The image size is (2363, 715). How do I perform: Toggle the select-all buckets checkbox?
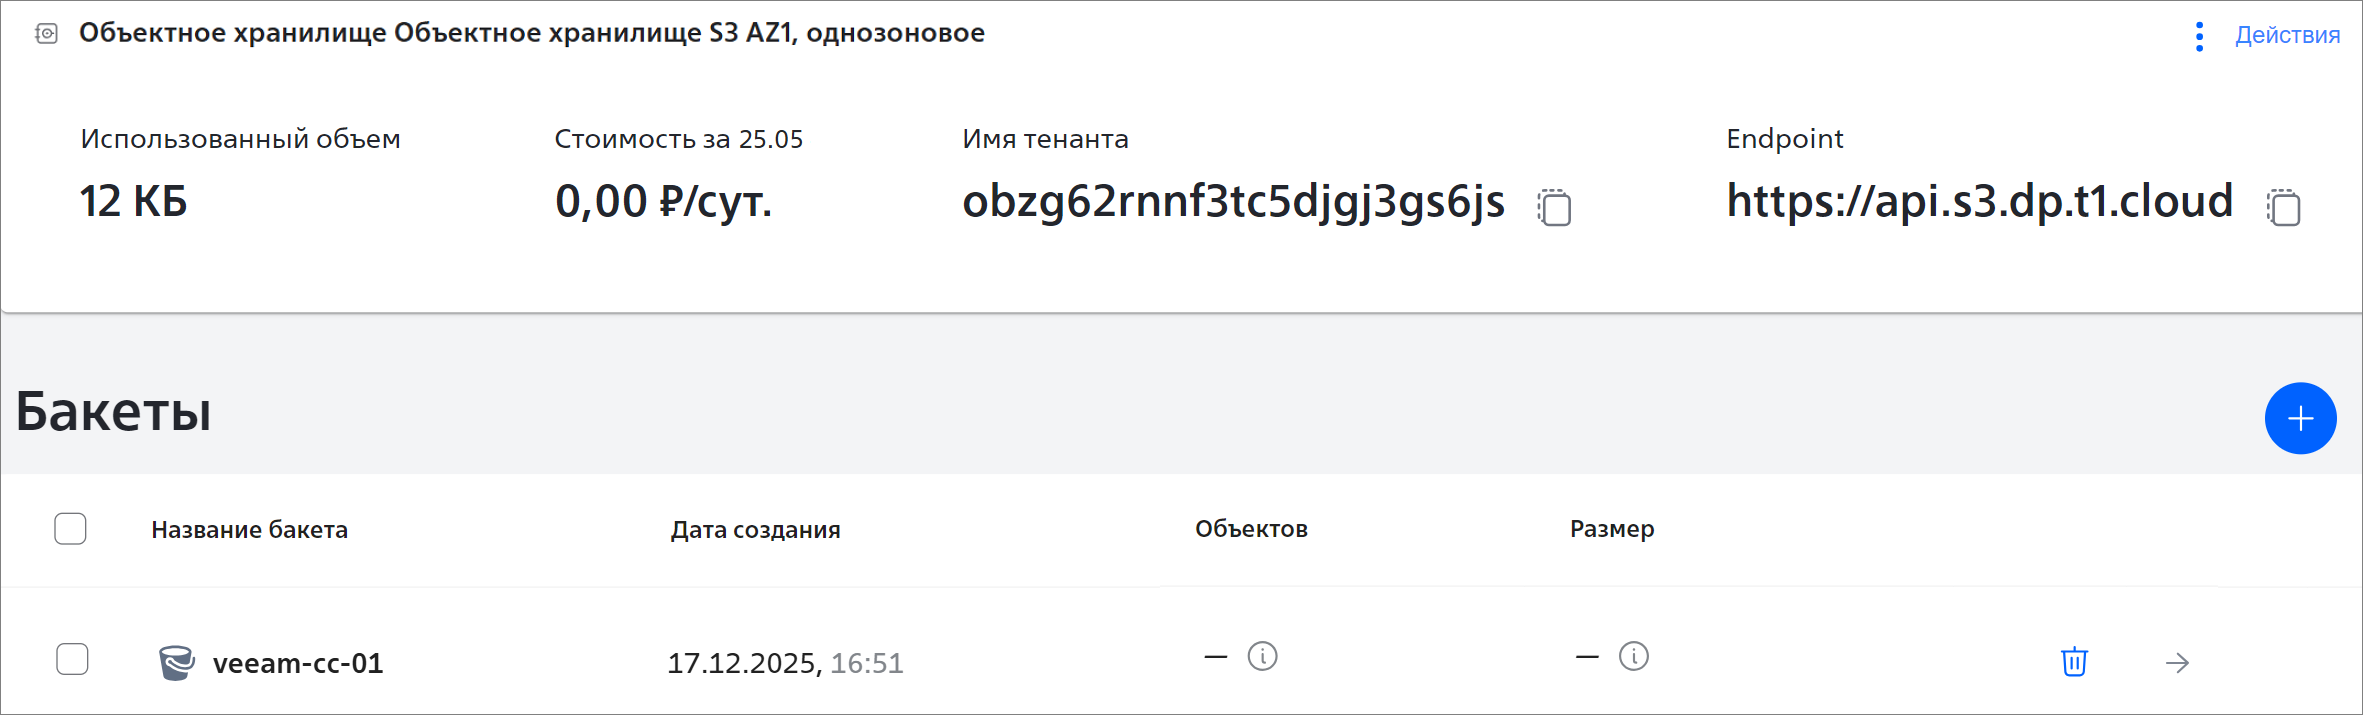point(70,528)
